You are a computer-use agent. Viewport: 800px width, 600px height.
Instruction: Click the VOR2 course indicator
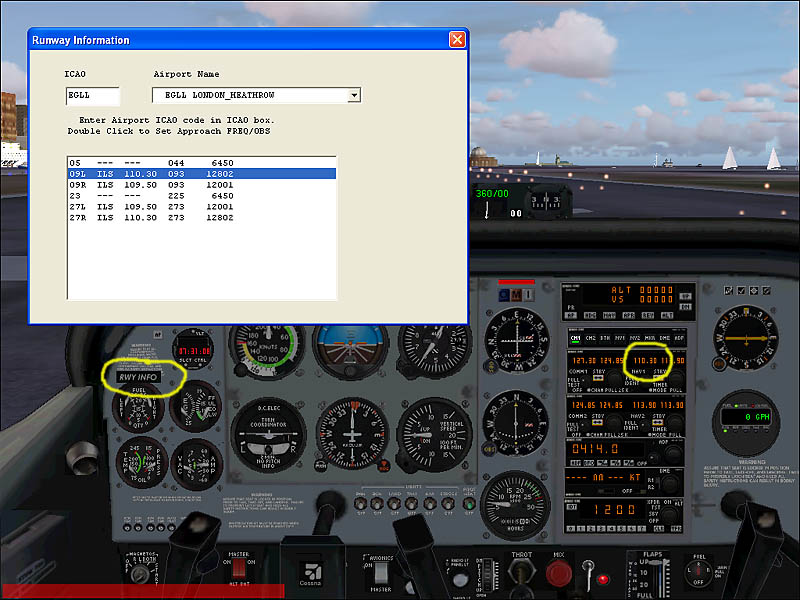click(516, 423)
